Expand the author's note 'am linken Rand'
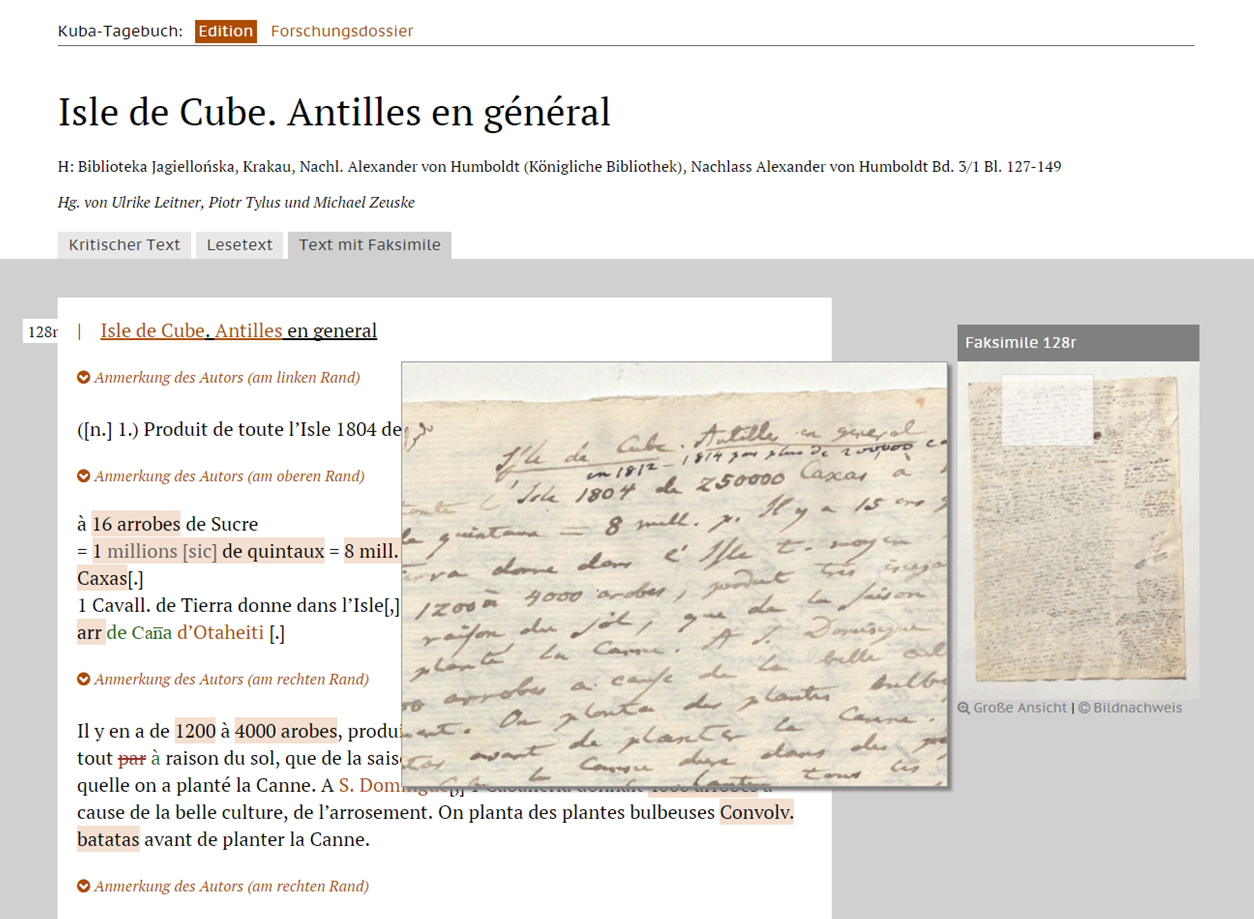Screen dimensions: 1254x919 [84, 377]
